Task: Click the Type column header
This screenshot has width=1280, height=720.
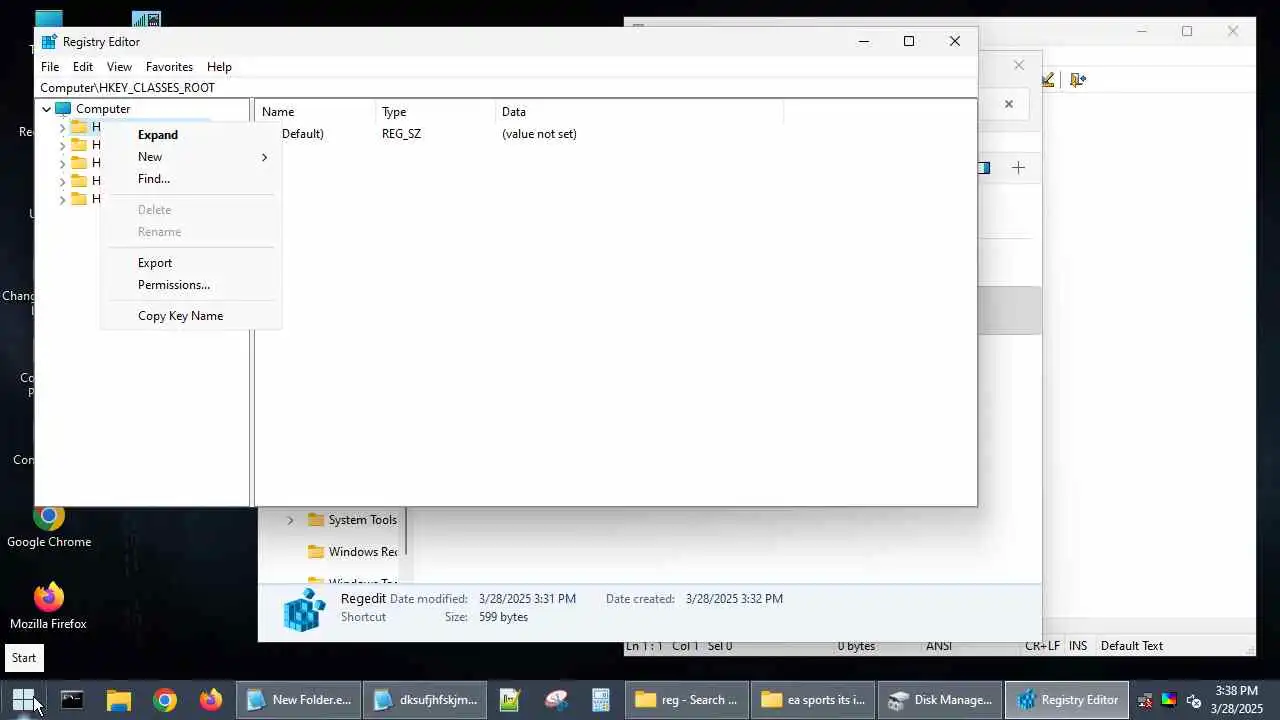Action: click(x=436, y=112)
